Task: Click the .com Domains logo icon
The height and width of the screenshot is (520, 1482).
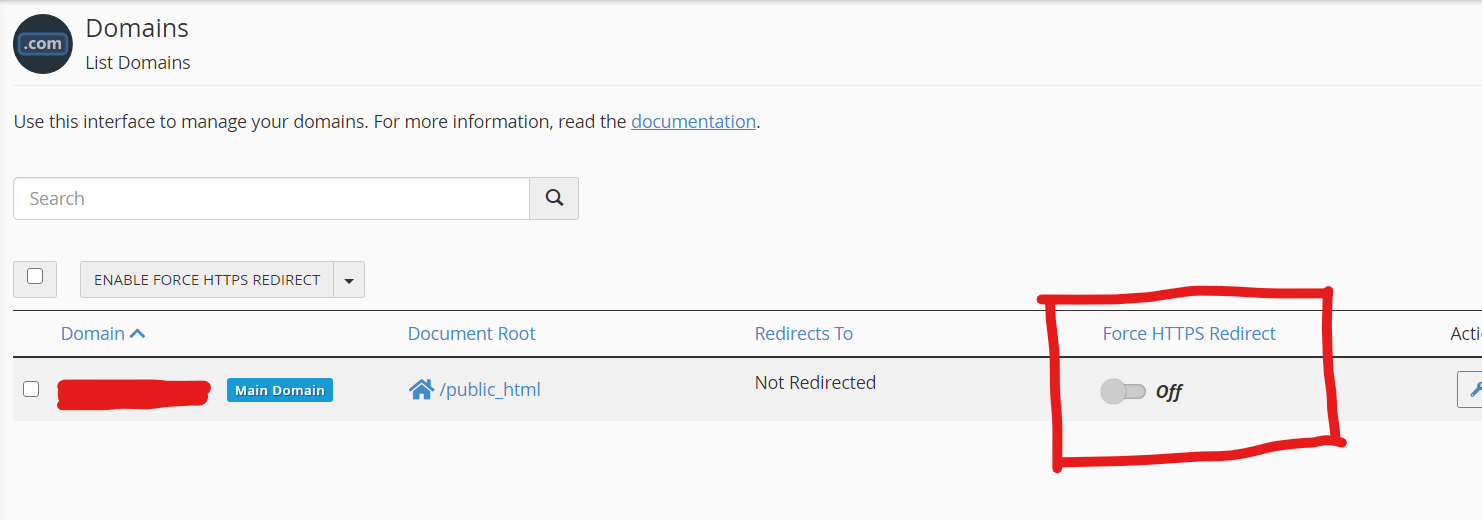Action: click(x=43, y=44)
